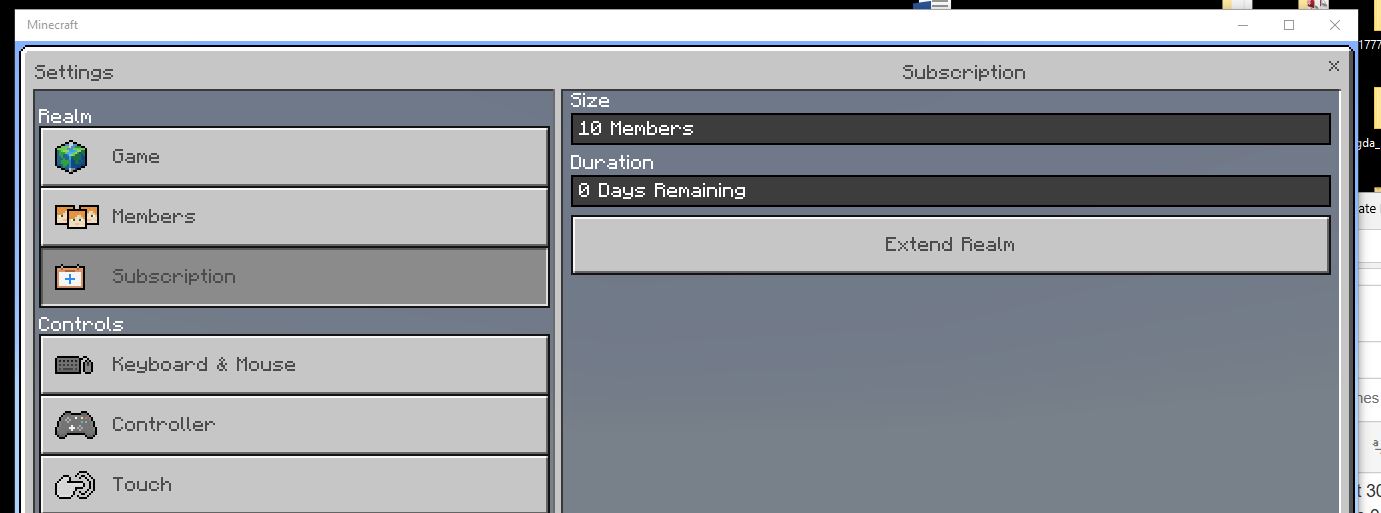The width and height of the screenshot is (1381, 513).
Task: Open the Members settings tab
Action: (x=295, y=217)
